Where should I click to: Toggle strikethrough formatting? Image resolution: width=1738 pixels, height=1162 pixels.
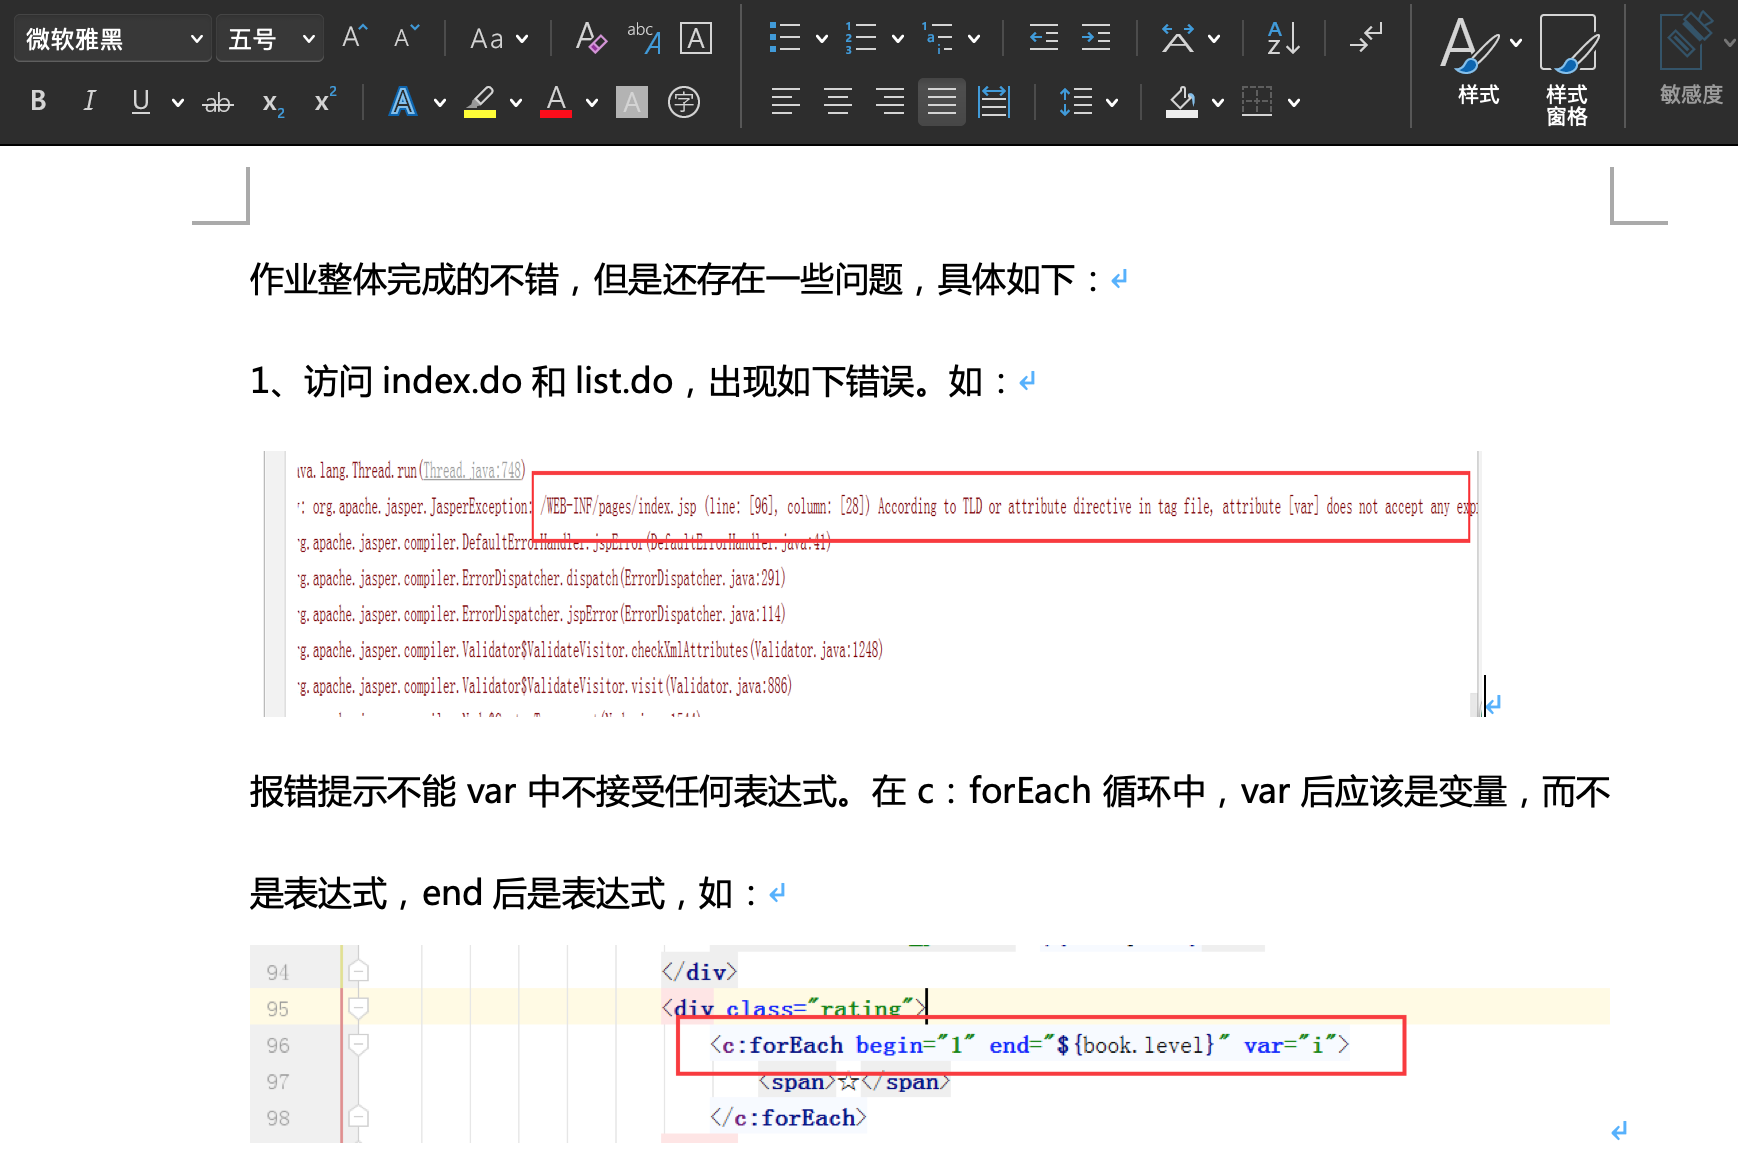click(218, 101)
